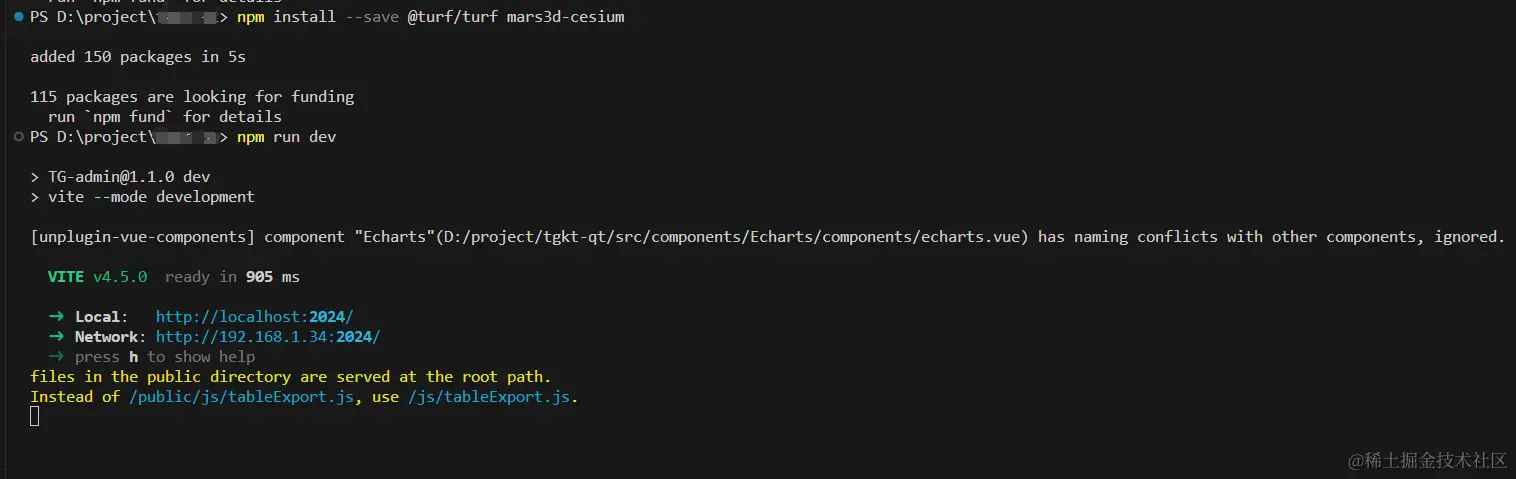The height and width of the screenshot is (479, 1516).
Task: Click the TG-admin@1.1.0 dev script line
Action: (128, 177)
